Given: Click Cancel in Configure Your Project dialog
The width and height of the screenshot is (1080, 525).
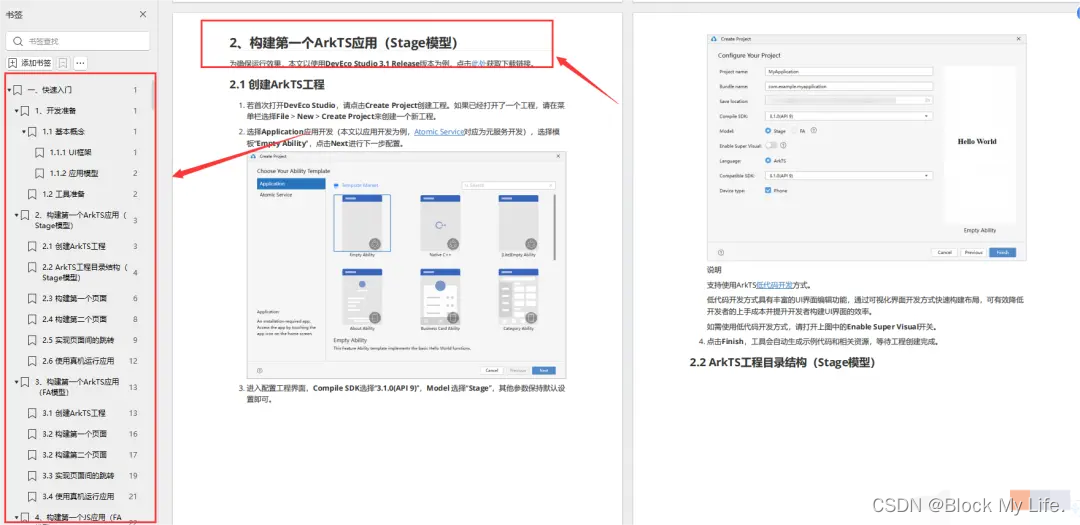Looking at the screenshot, I should (x=944, y=253).
